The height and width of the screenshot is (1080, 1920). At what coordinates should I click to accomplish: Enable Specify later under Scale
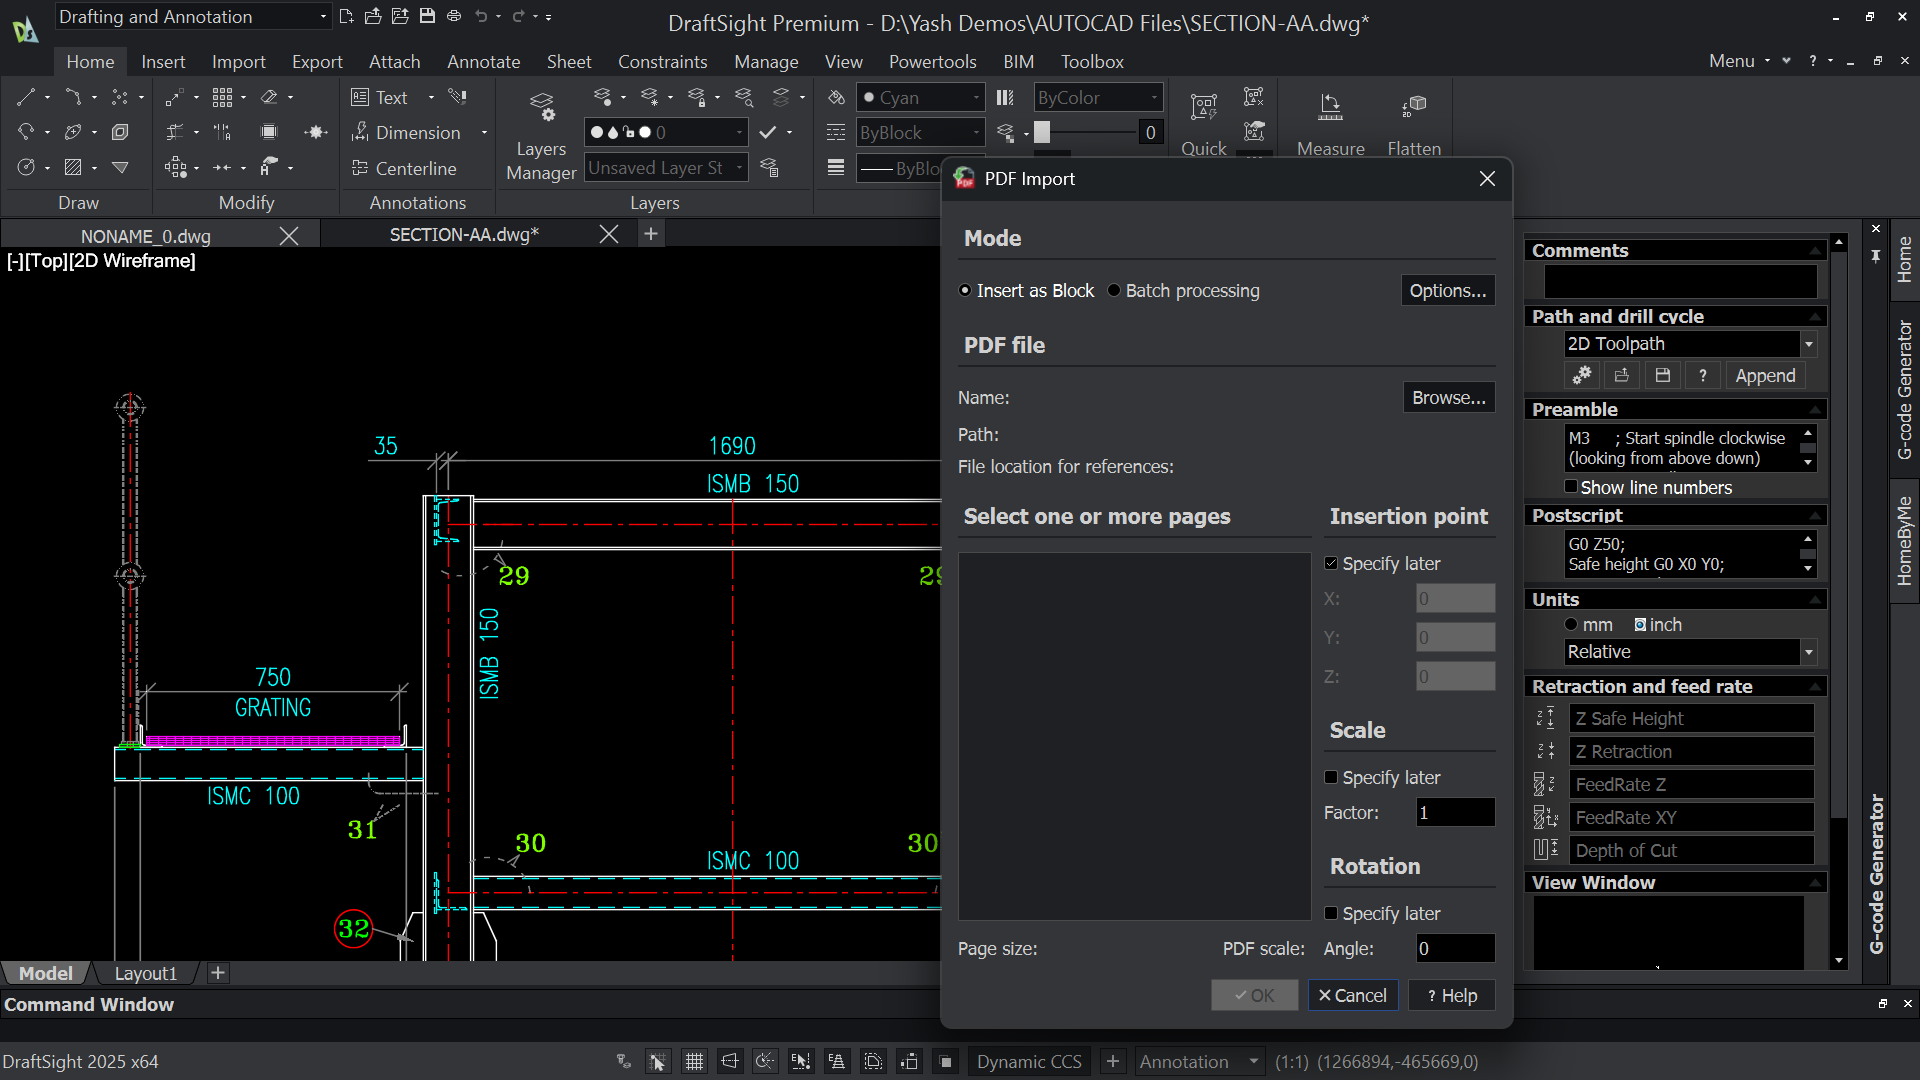pyautogui.click(x=1331, y=777)
